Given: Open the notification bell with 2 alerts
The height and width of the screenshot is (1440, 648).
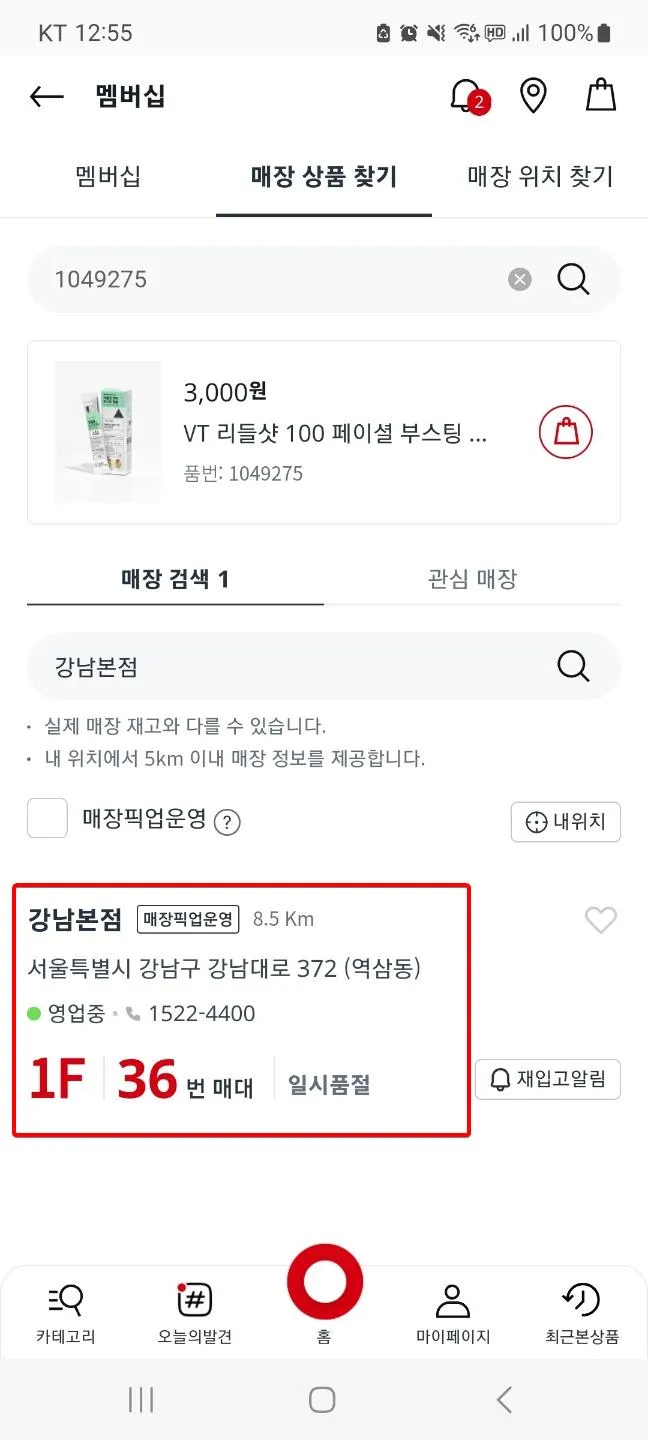Looking at the screenshot, I should pos(463,94).
